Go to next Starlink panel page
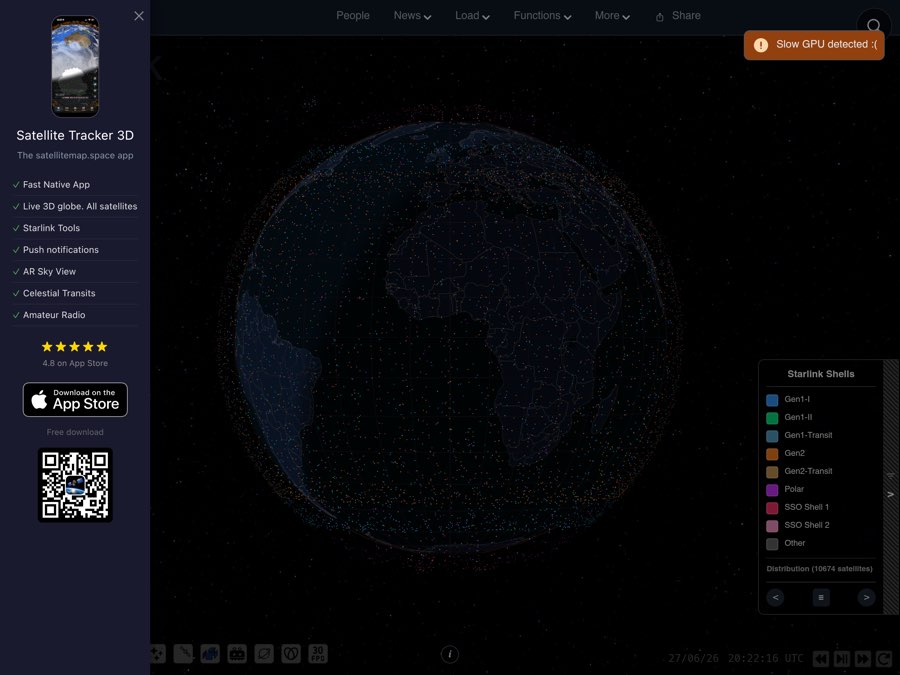 [x=866, y=598]
